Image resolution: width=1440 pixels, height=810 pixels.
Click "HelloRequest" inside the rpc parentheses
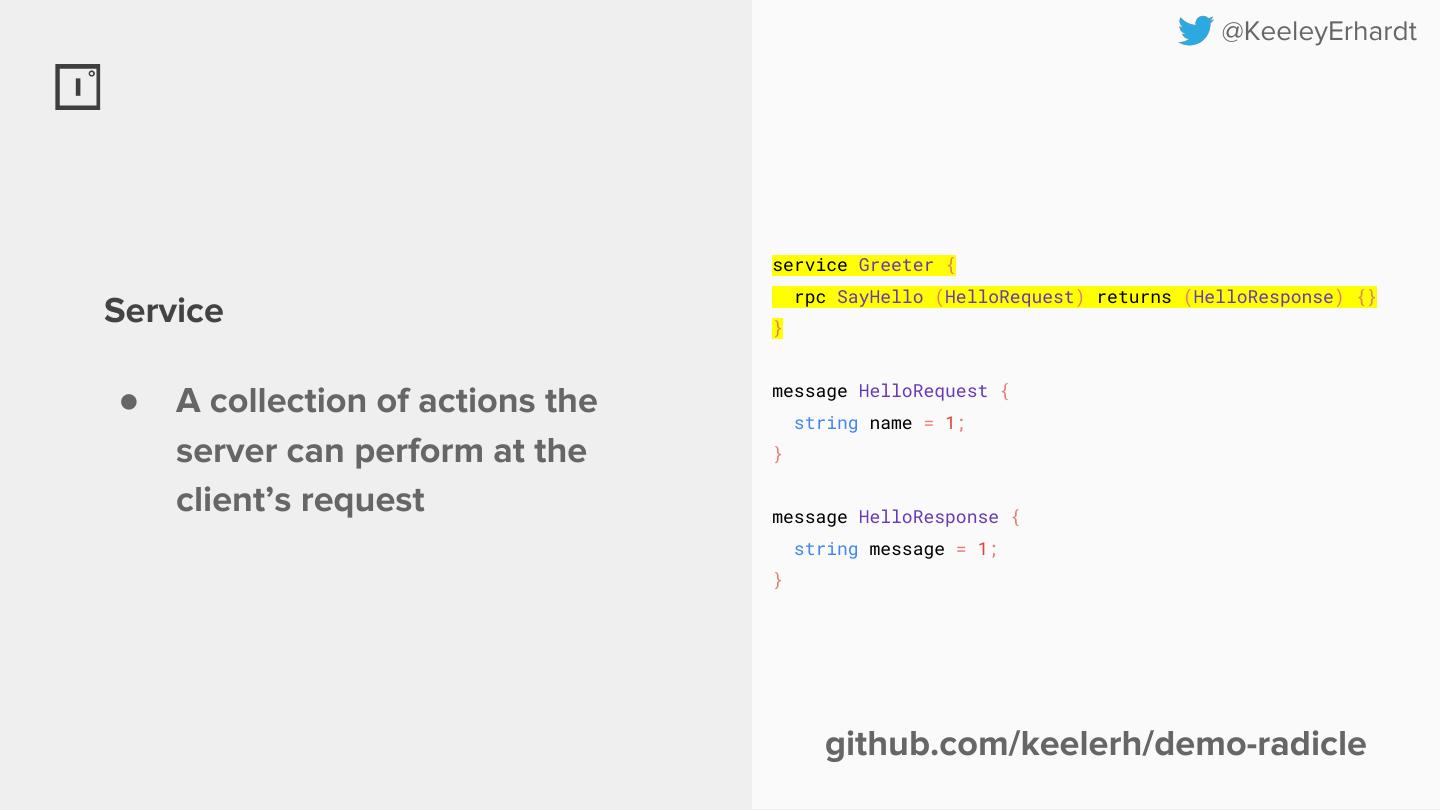click(1009, 297)
